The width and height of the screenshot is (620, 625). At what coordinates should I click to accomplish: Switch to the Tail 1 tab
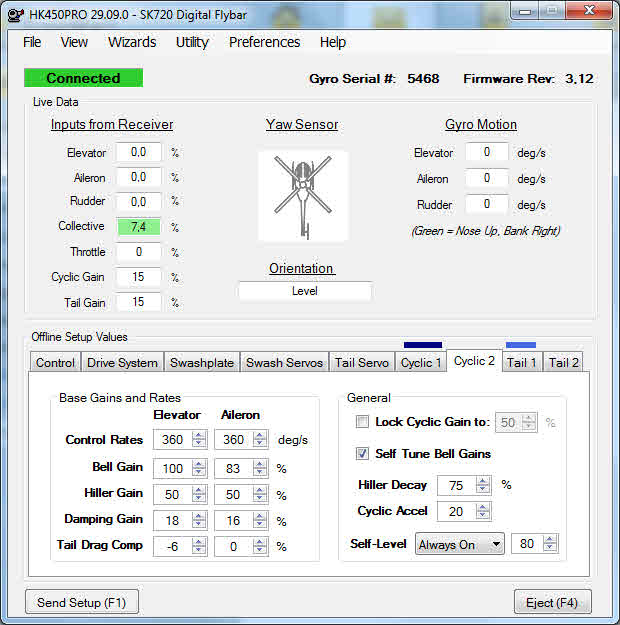(522, 362)
